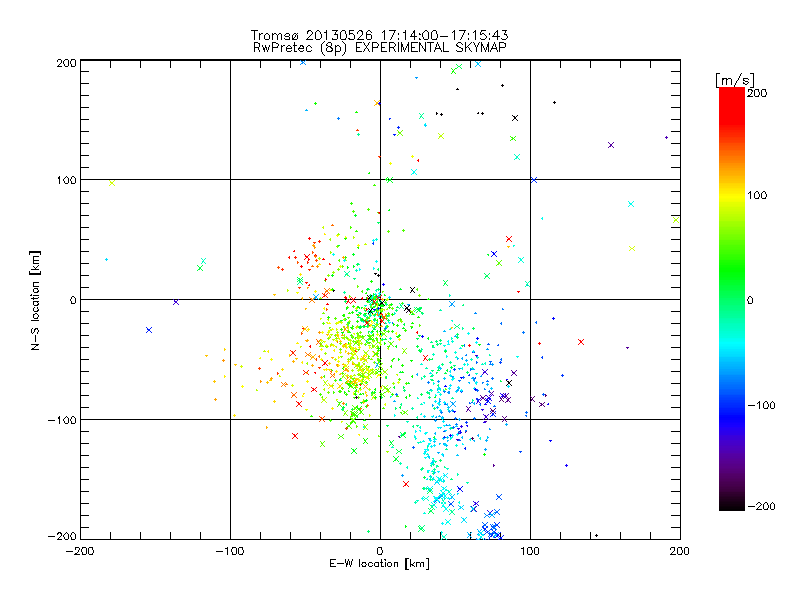Click the x-axis tick label "200" under the plot
800x600 pixels.
coord(680,551)
